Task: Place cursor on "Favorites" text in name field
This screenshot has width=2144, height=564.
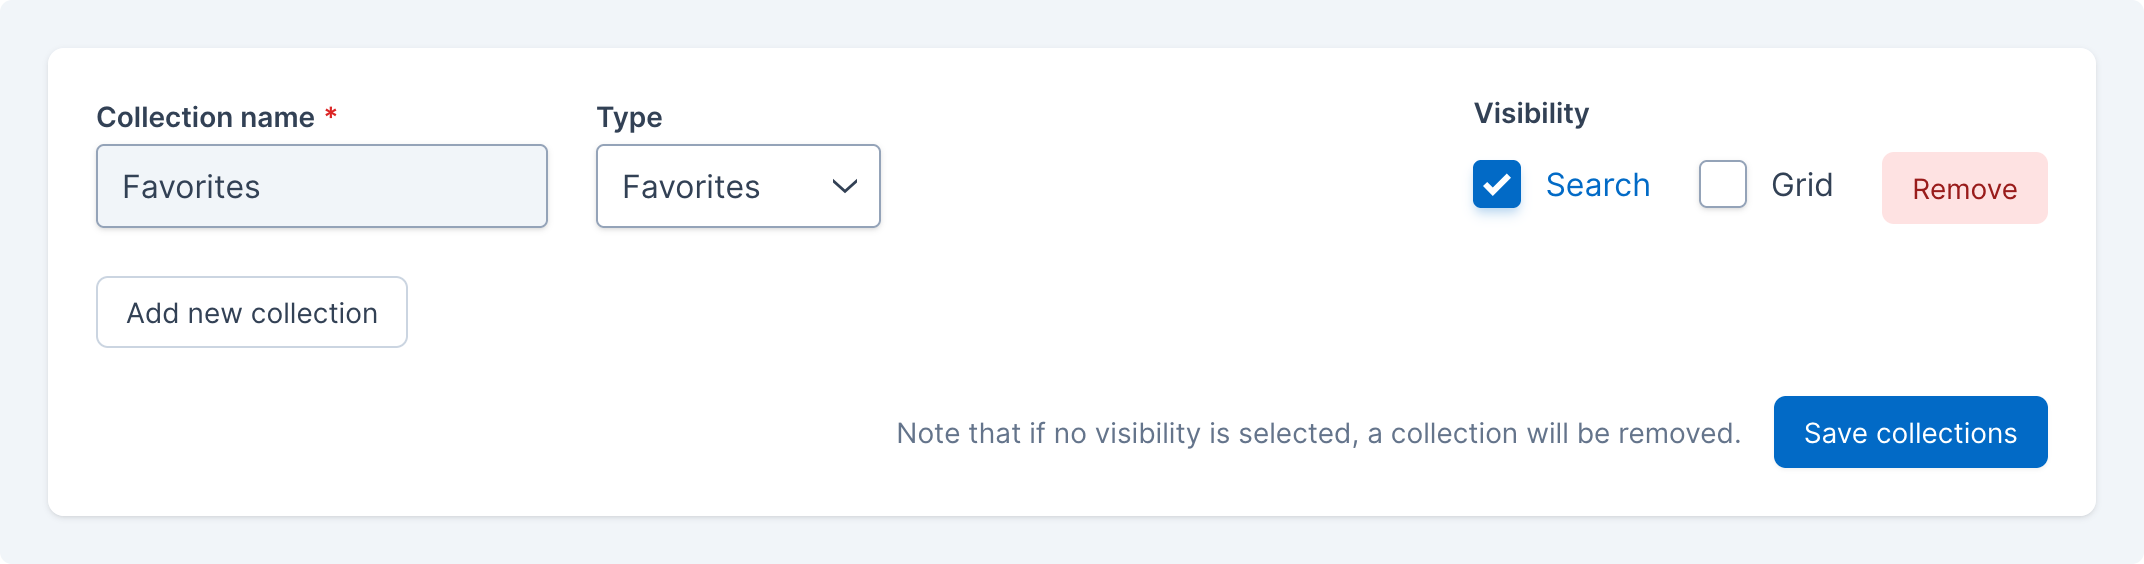Action: 191,187
